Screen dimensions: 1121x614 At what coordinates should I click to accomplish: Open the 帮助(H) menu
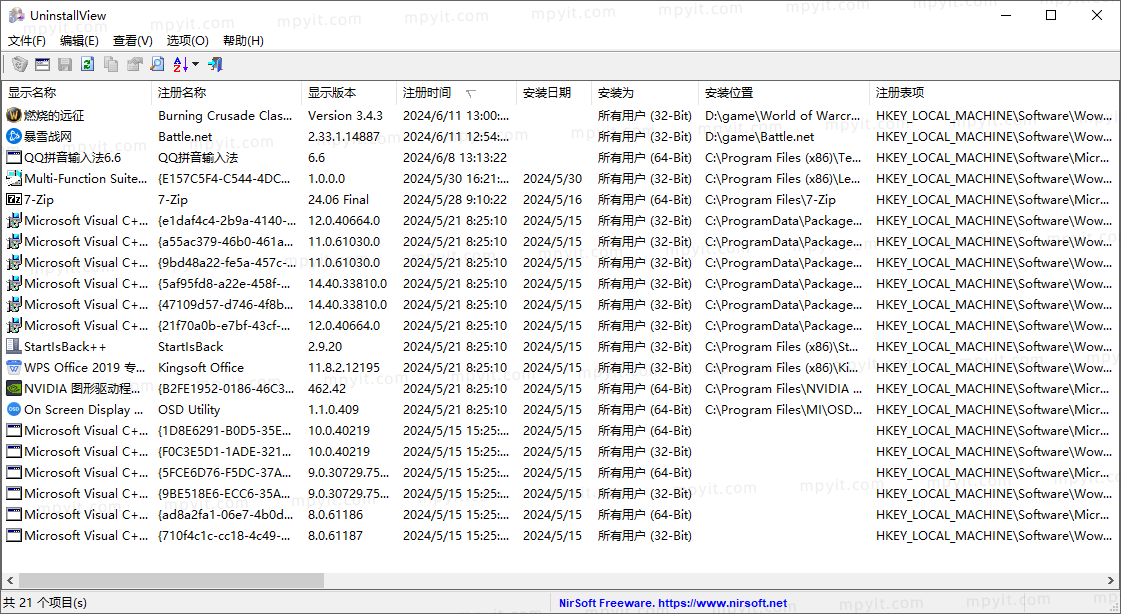click(243, 41)
